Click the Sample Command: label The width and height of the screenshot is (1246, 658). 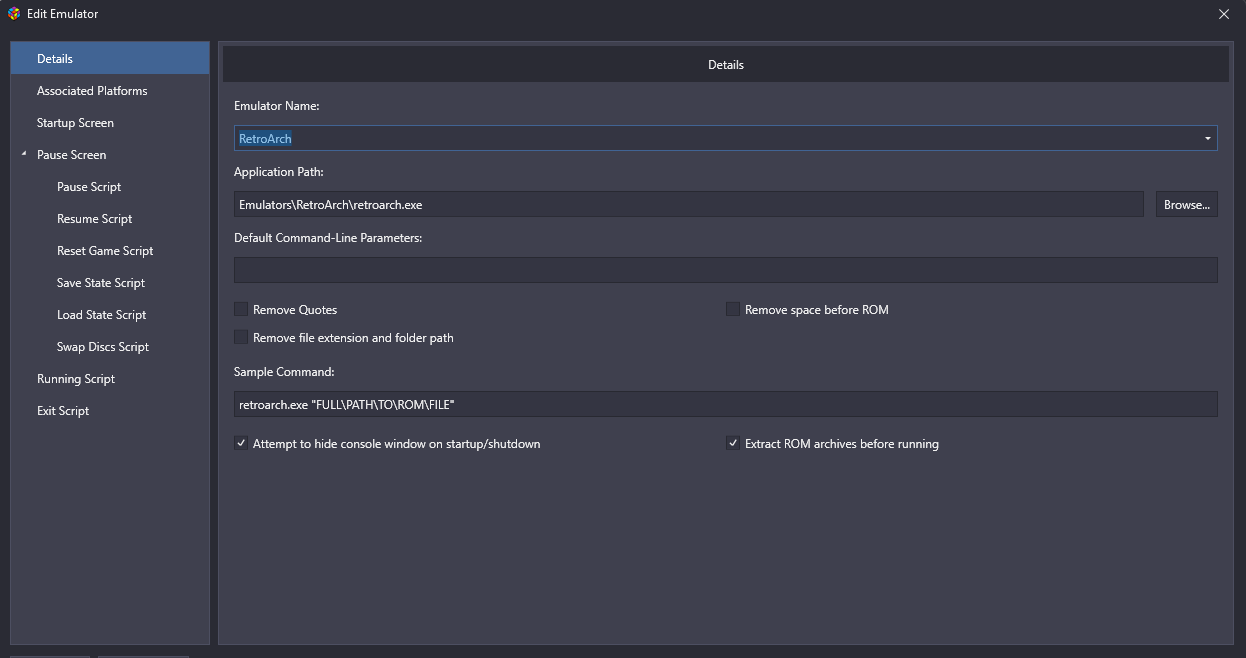[284, 372]
